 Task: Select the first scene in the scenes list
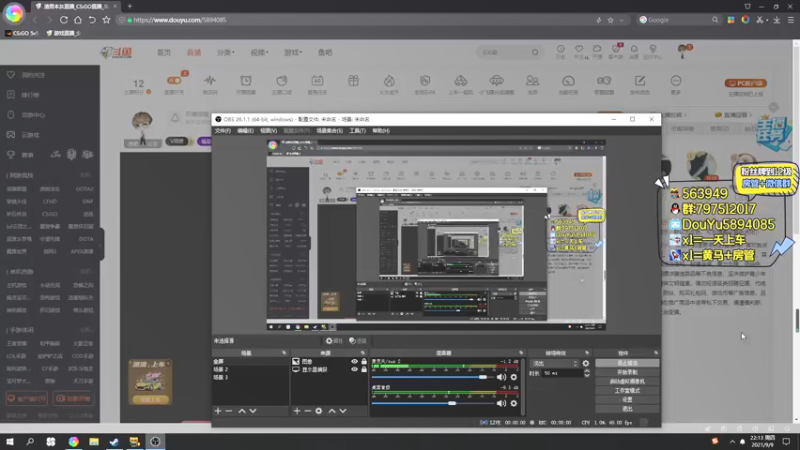(250, 361)
